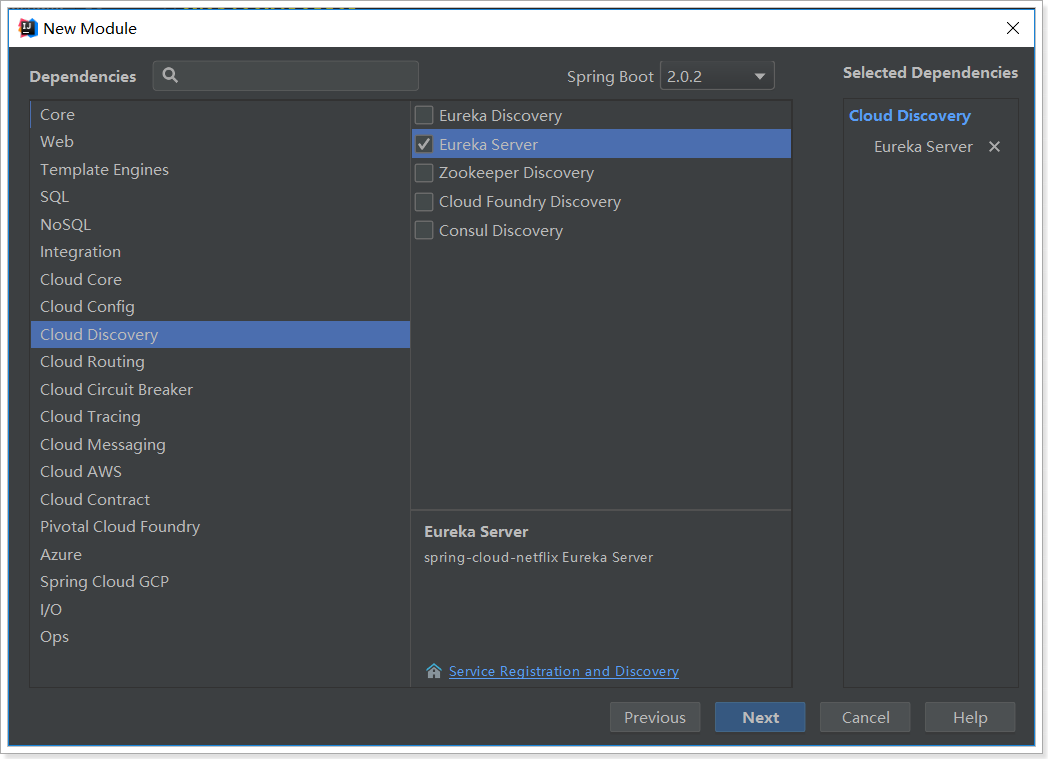Check the Consul Discovery checkbox
Image resolution: width=1048 pixels, height=759 pixels.
pyautogui.click(x=424, y=231)
